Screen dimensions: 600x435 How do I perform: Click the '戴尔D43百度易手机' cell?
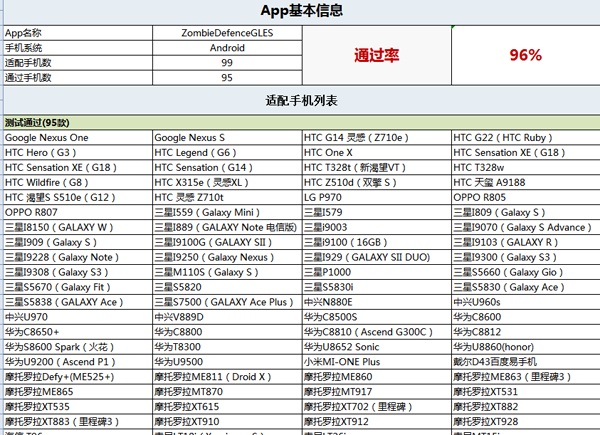point(526,362)
